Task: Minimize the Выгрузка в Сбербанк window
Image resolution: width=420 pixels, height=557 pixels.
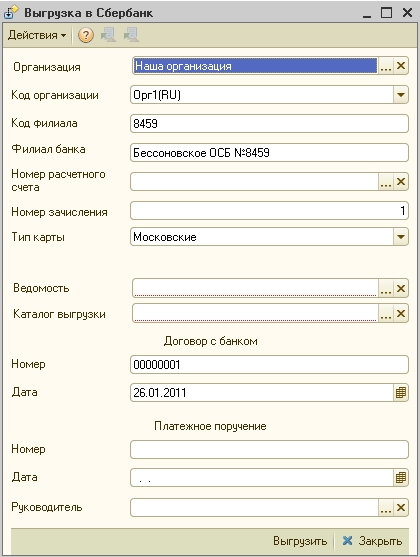Action: 367,13
